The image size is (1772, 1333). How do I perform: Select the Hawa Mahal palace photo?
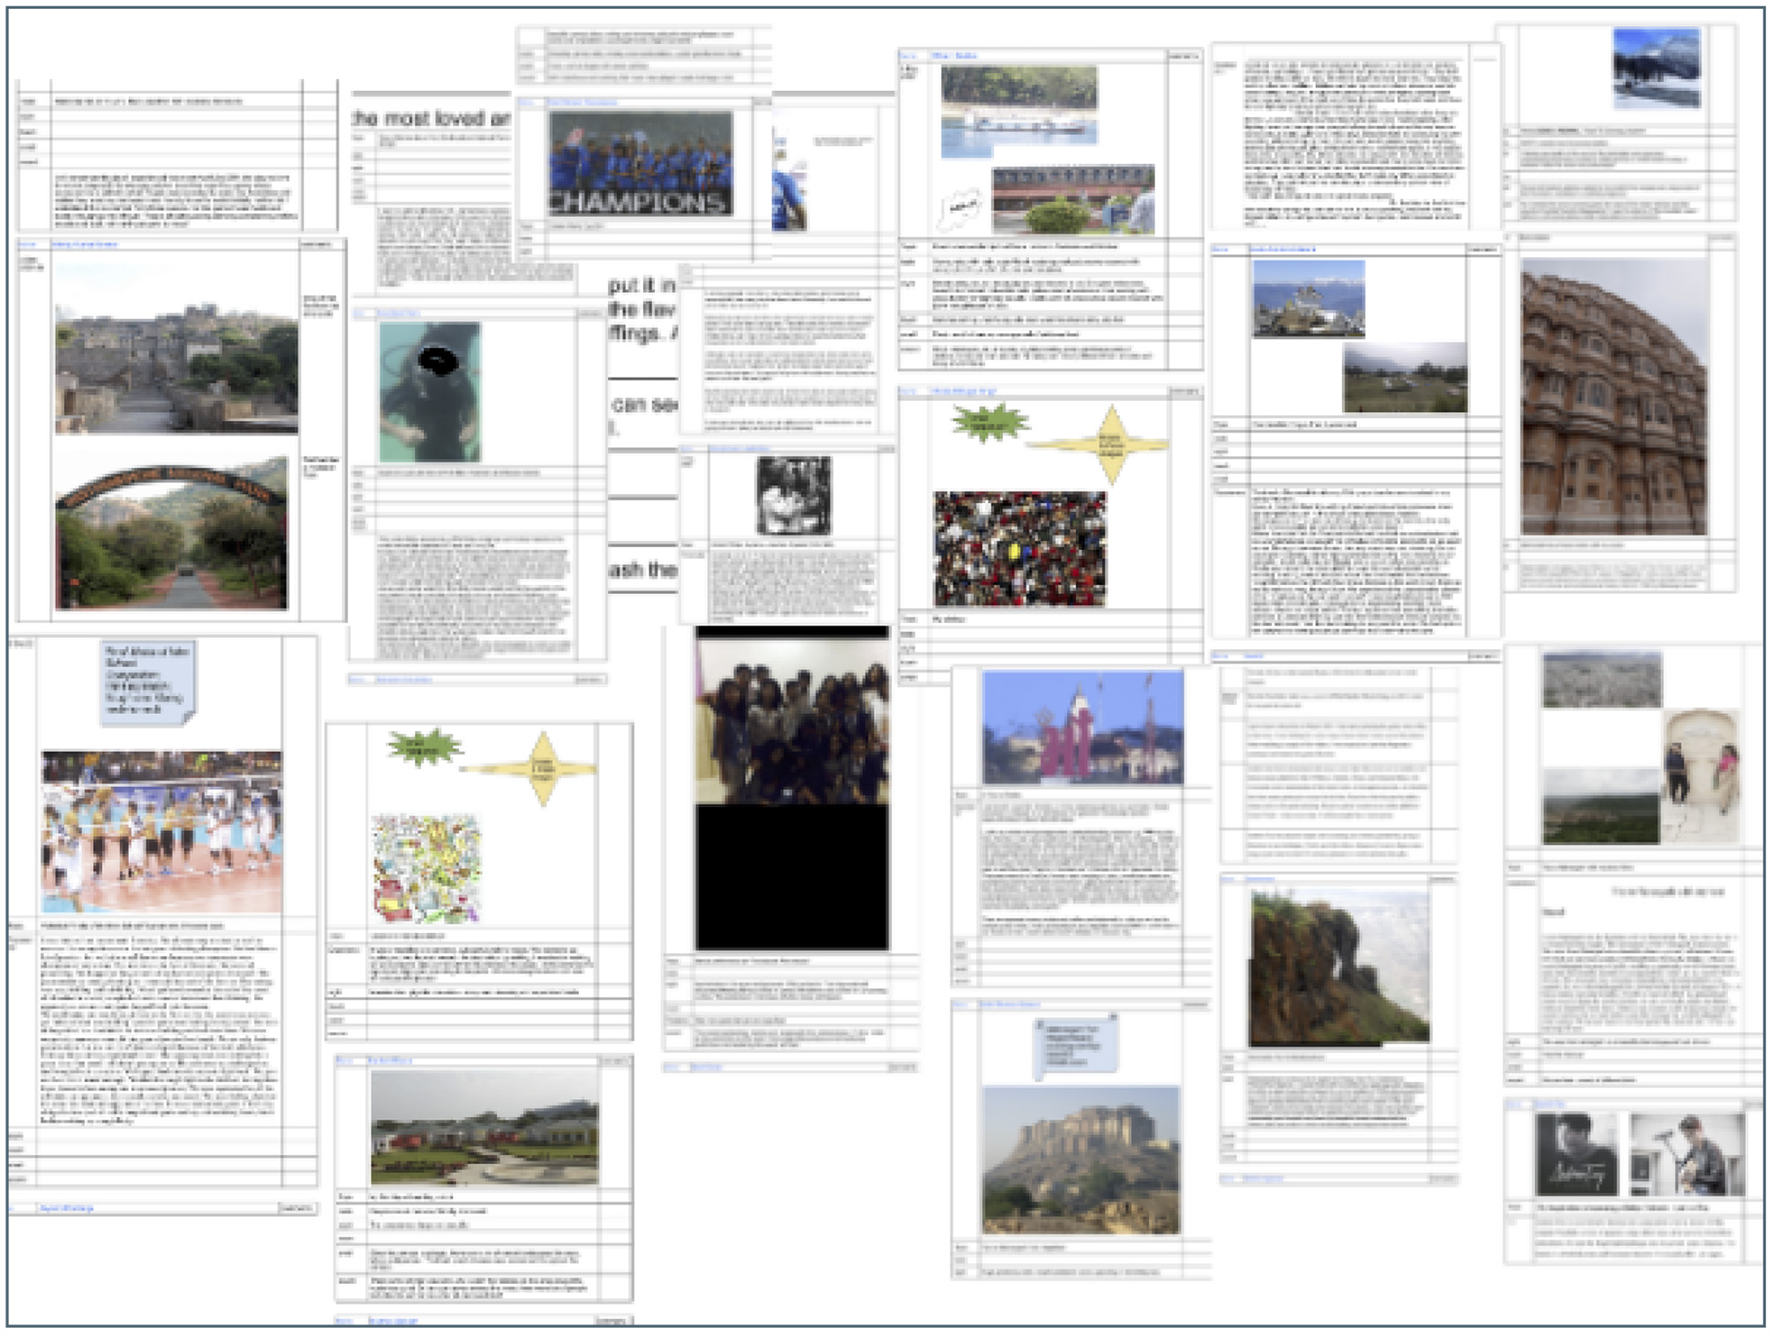coord(1613,398)
